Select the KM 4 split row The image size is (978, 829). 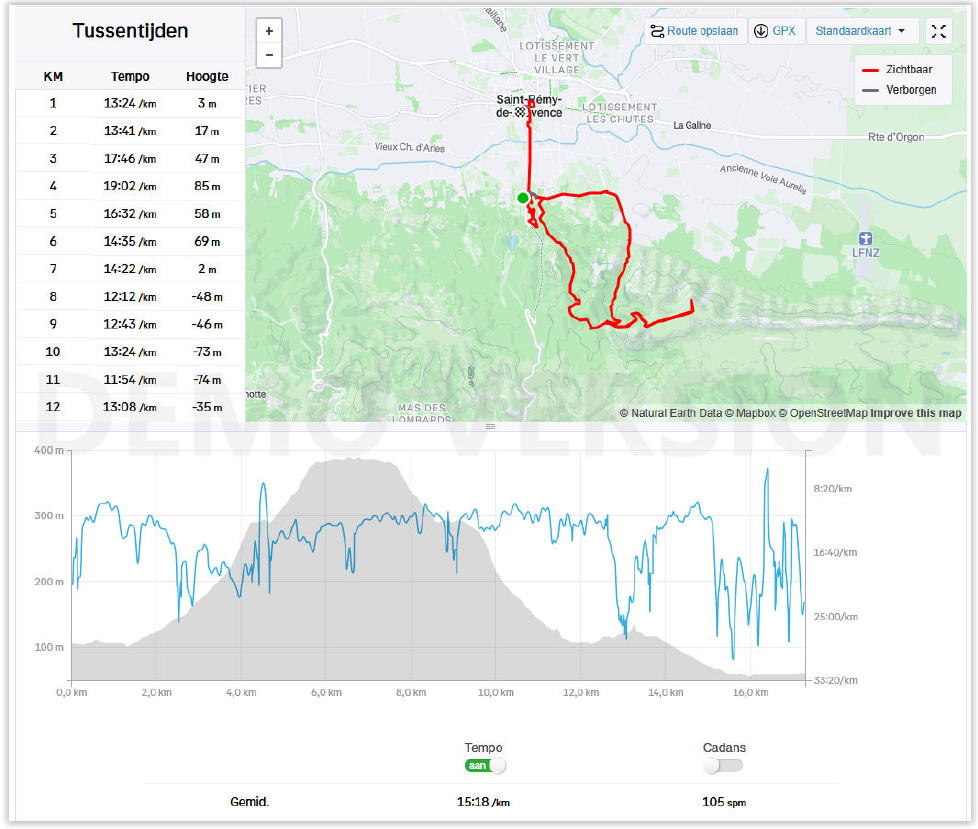click(x=130, y=186)
